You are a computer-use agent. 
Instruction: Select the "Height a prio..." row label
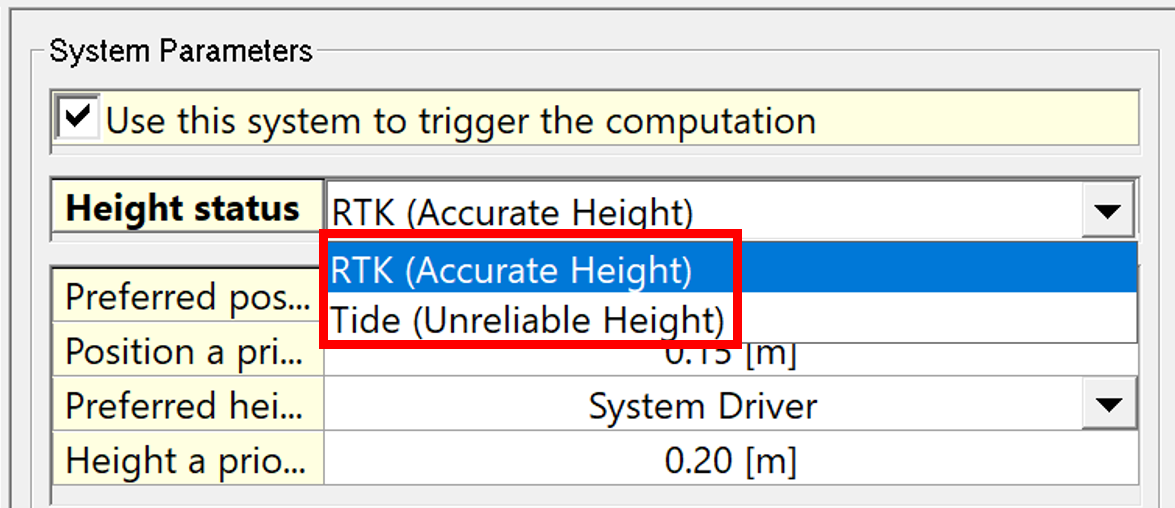(188, 461)
